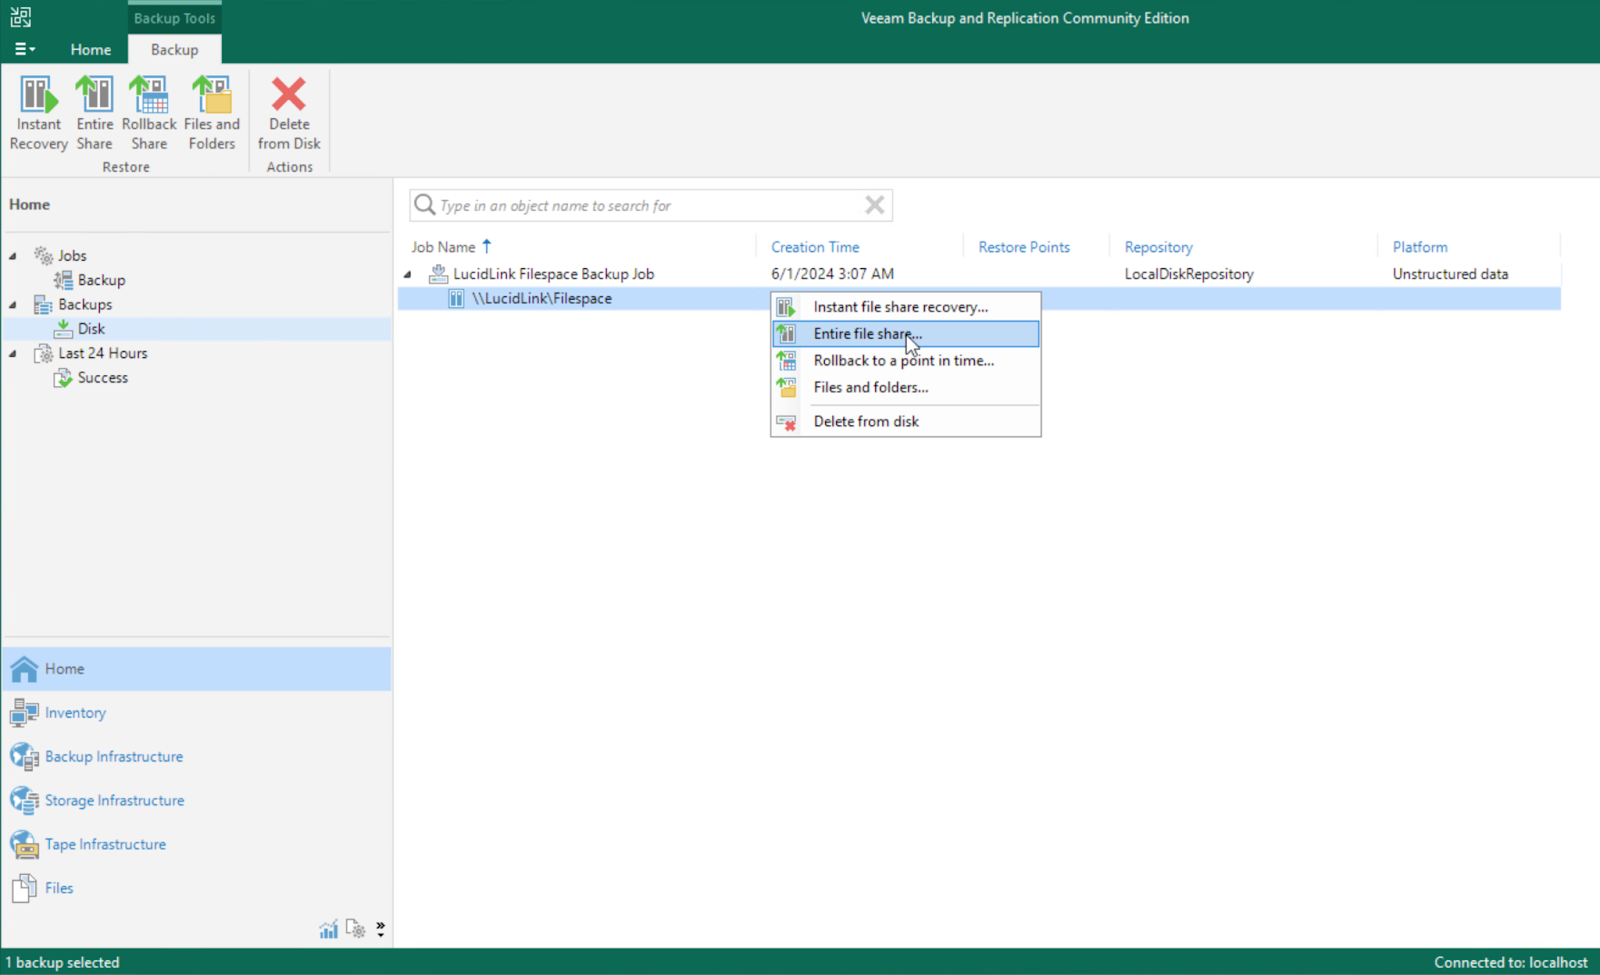This screenshot has width=1600, height=975.
Task: Sort by Job Name column header
Action: point(443,247)
